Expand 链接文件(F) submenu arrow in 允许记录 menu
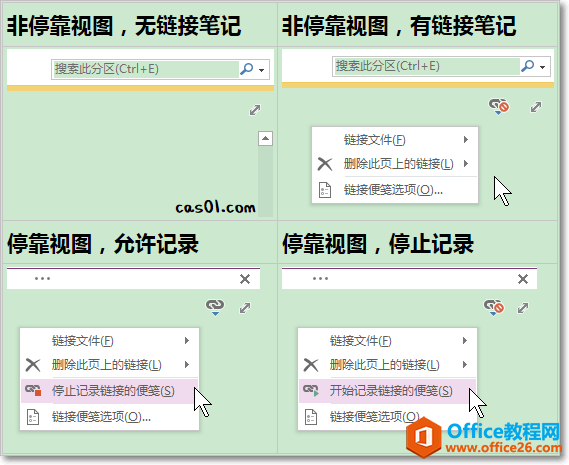This screenshot has width=569, height=465. (187, 340)
